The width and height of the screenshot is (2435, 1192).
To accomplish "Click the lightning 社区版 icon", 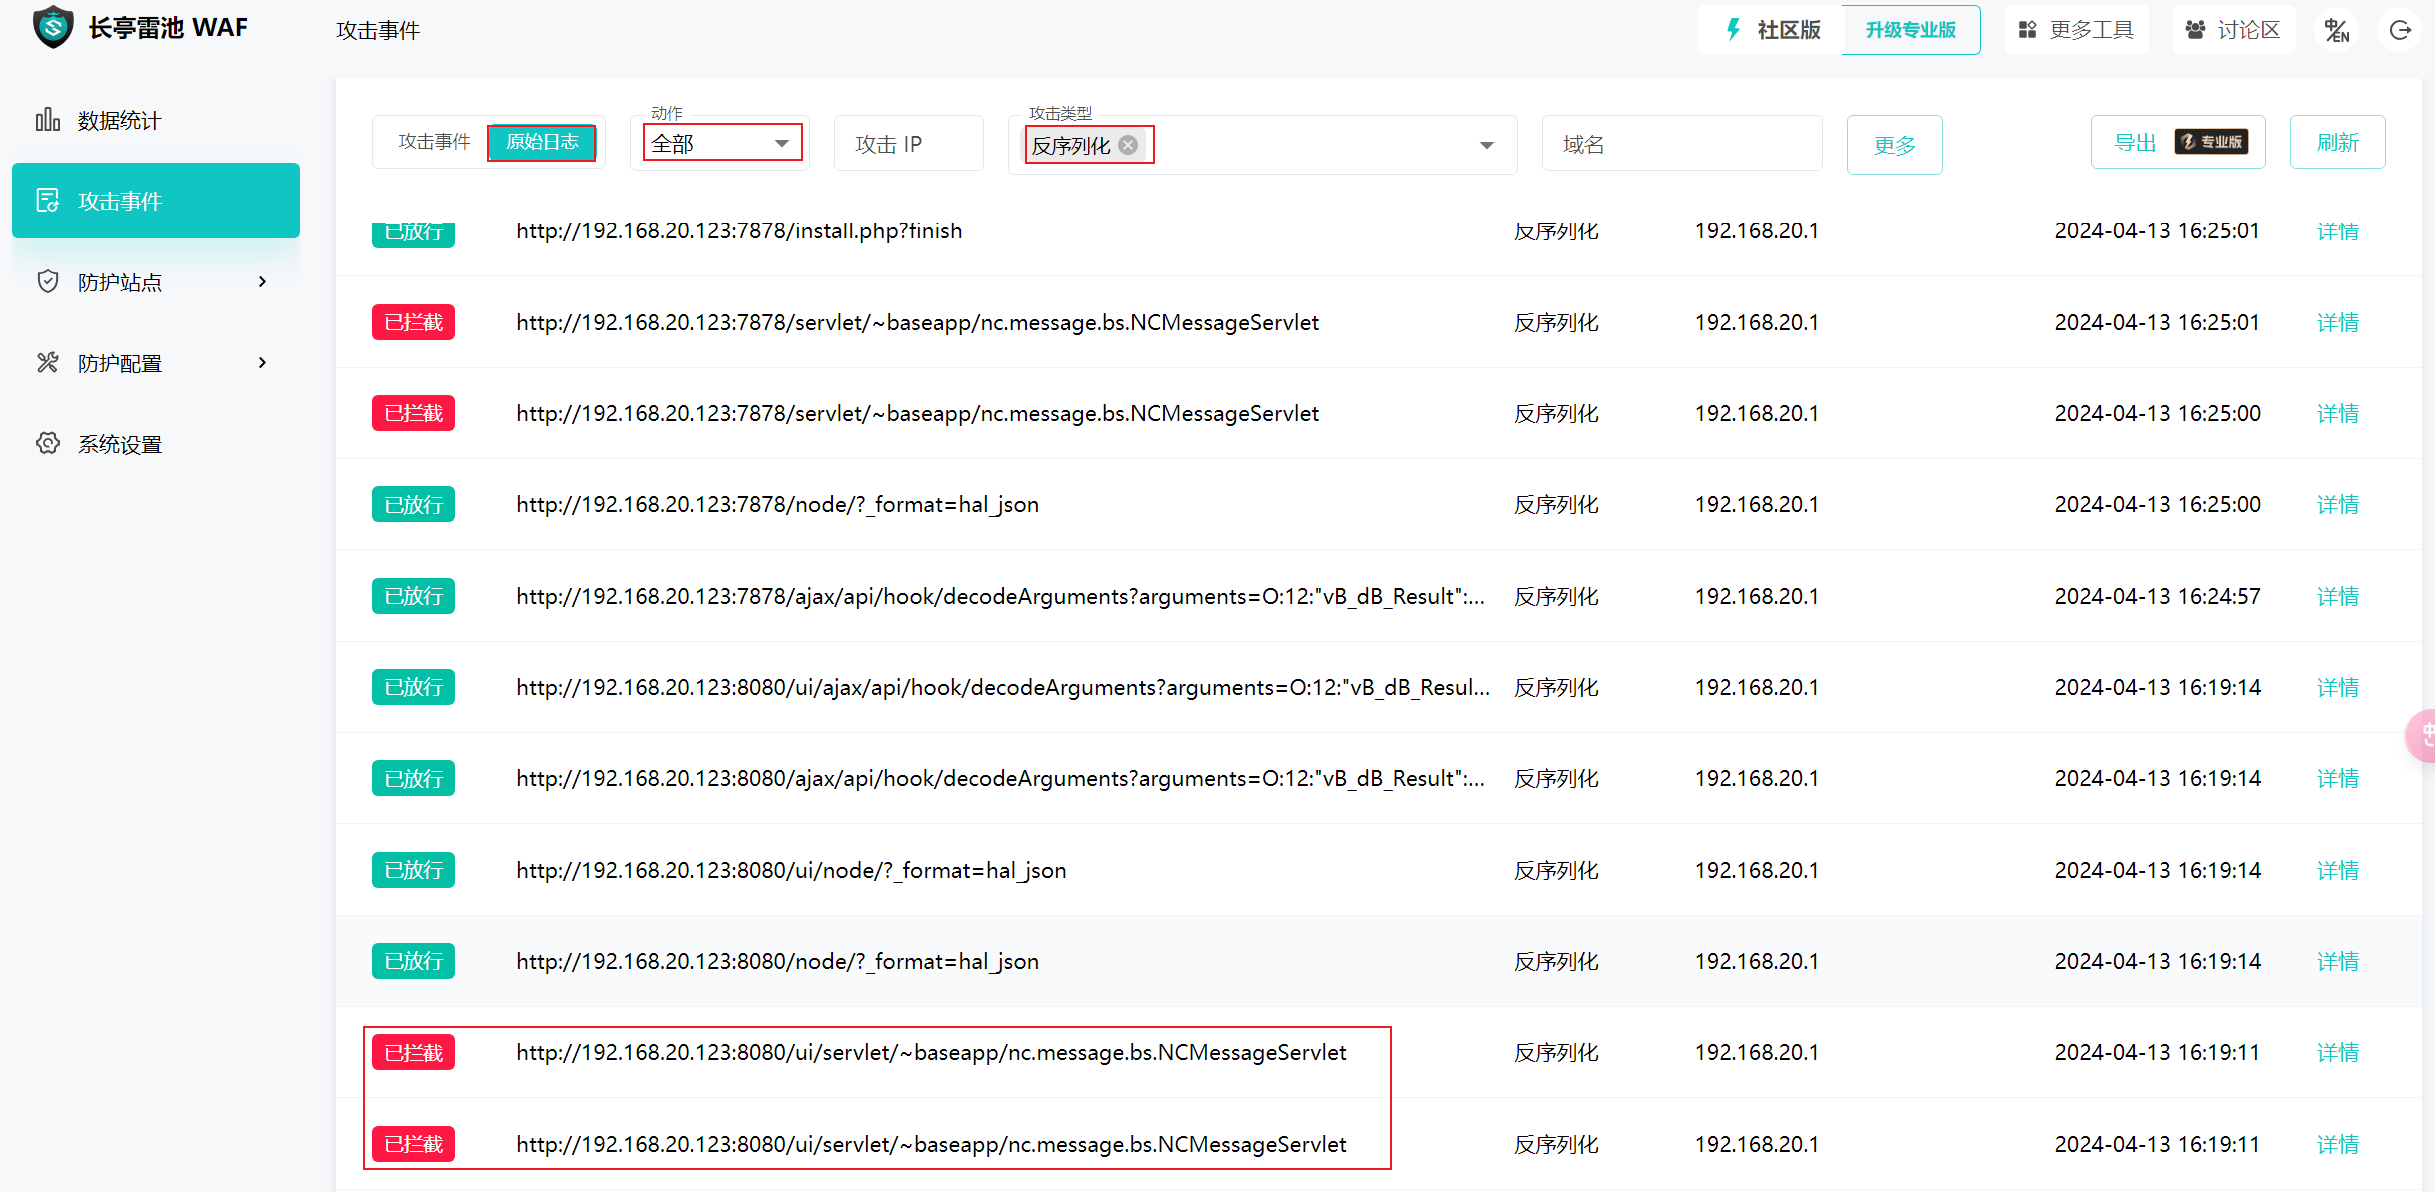I will [1733, 30].
